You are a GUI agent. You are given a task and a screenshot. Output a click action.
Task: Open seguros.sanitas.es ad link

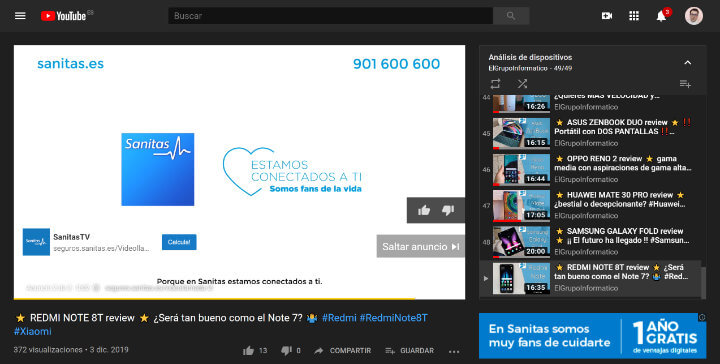101,248
